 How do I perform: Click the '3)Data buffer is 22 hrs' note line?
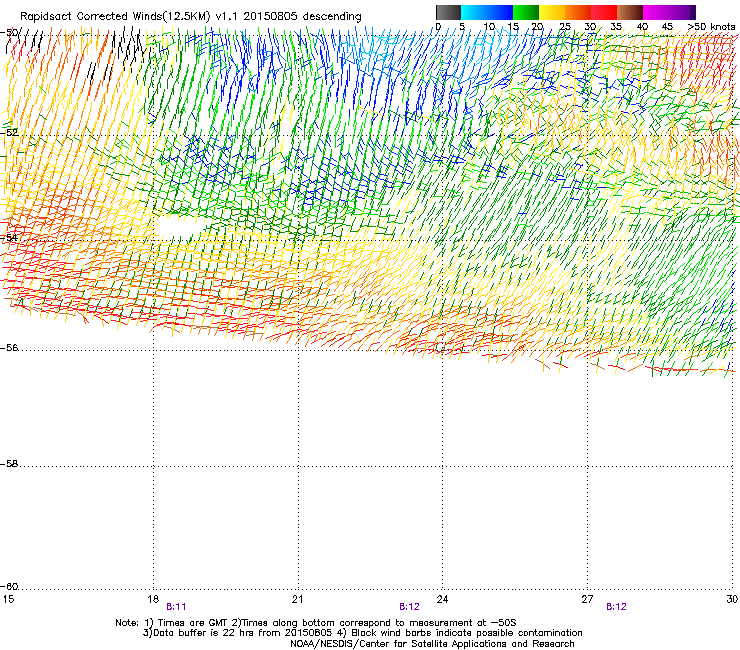tap(362, 633)
